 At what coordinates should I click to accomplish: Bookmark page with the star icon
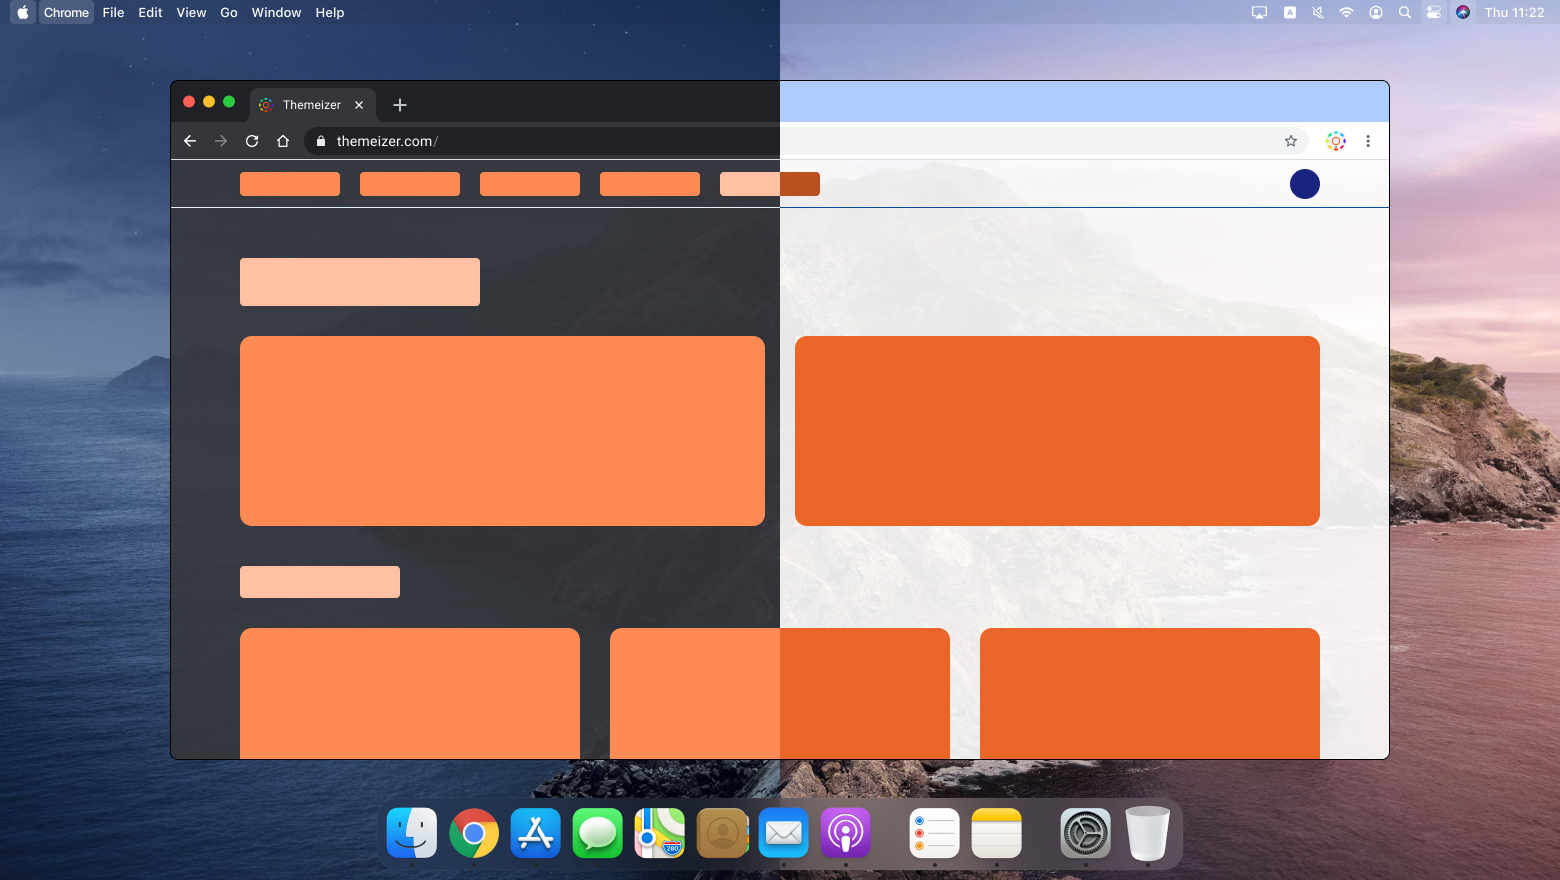pos(1291,141)
